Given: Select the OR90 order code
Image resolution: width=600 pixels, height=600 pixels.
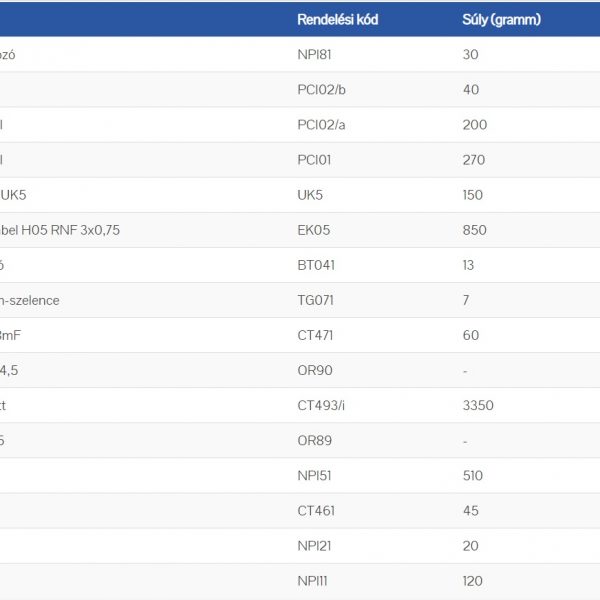Looking at the screenshot, I should [314, 370].
